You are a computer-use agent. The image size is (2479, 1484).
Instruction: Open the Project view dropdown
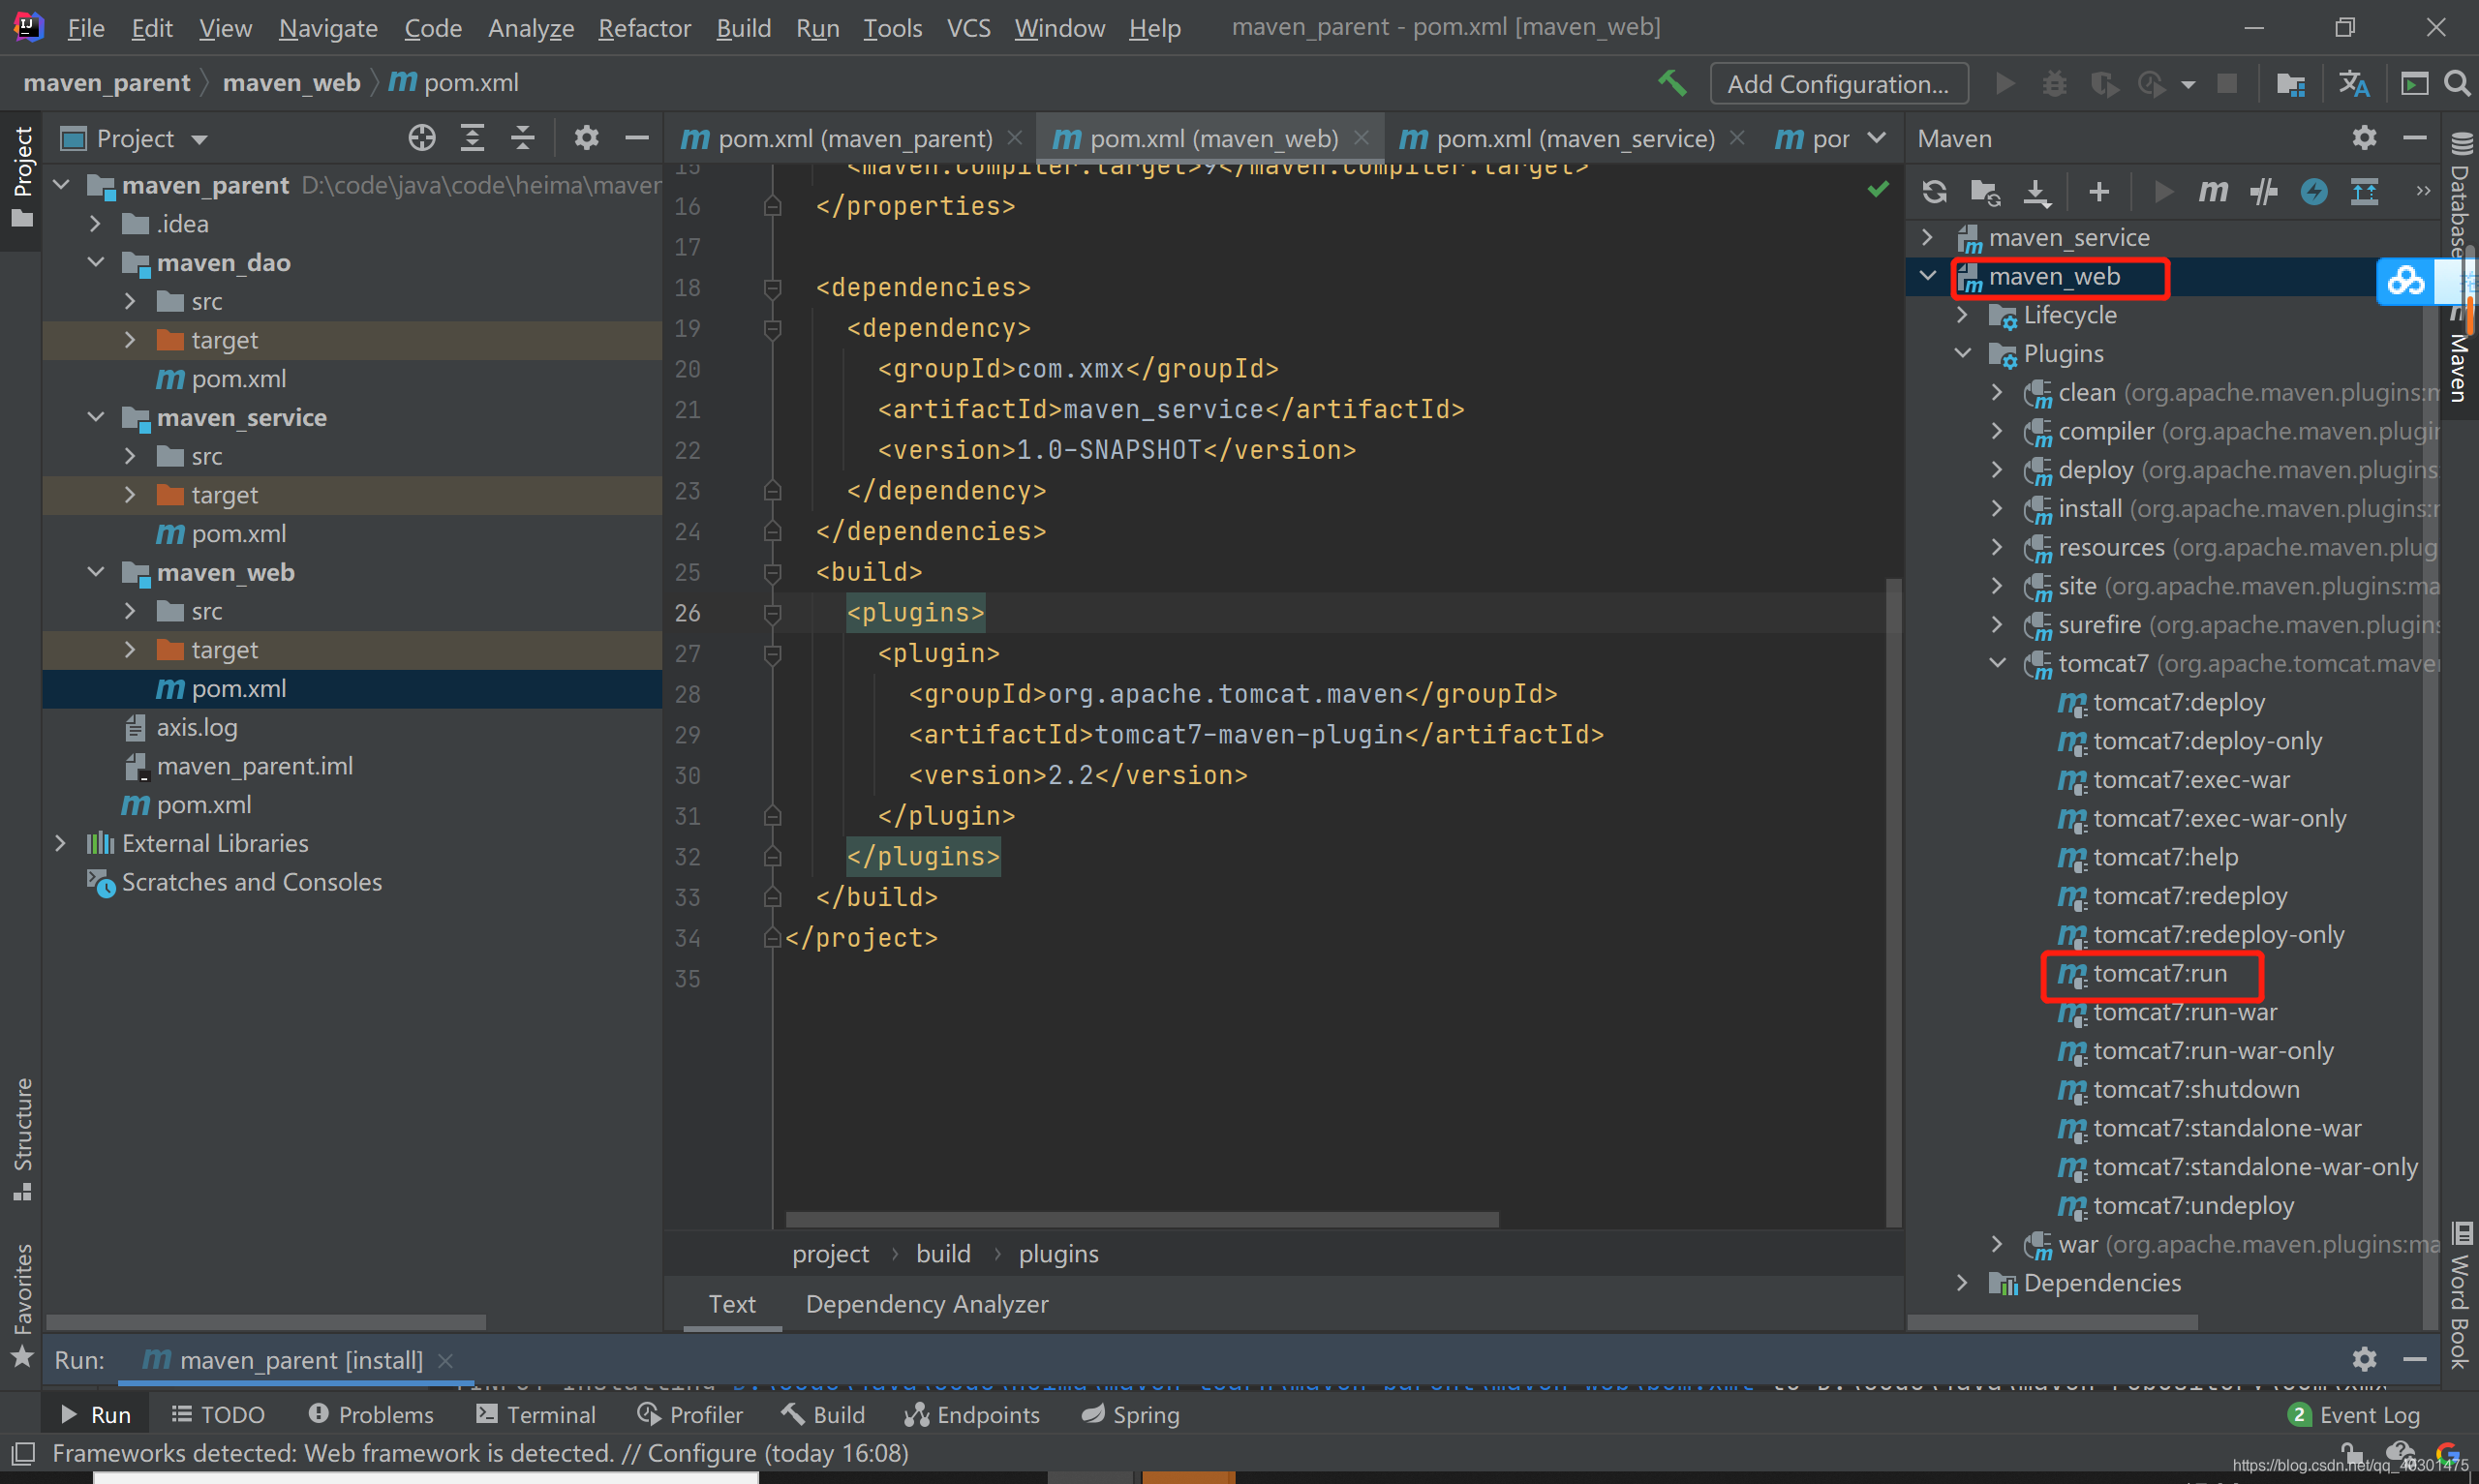click(199, 139)
